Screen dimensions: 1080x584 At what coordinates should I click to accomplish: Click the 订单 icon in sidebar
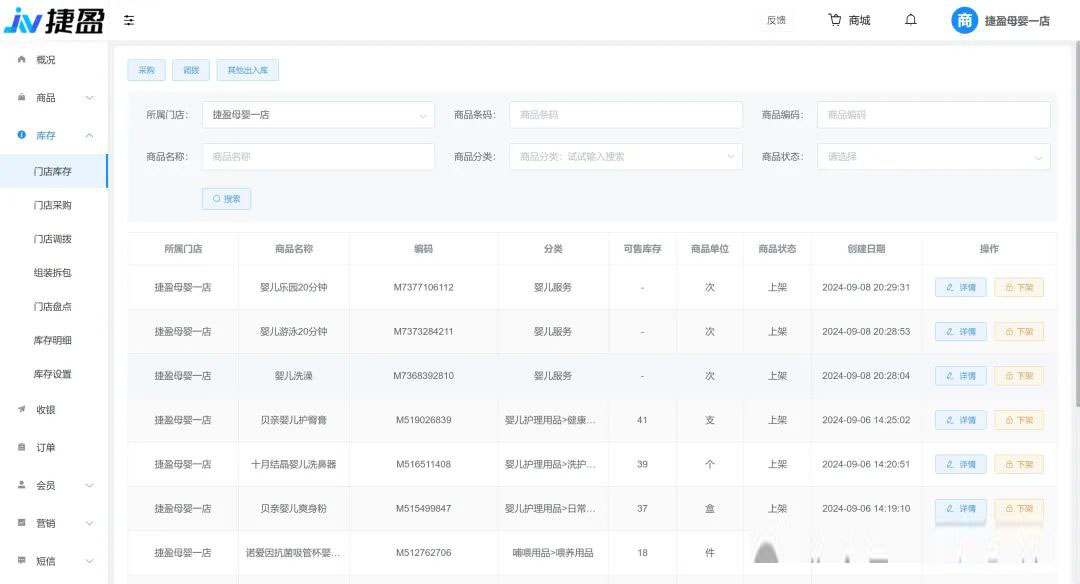click(22, 447)
